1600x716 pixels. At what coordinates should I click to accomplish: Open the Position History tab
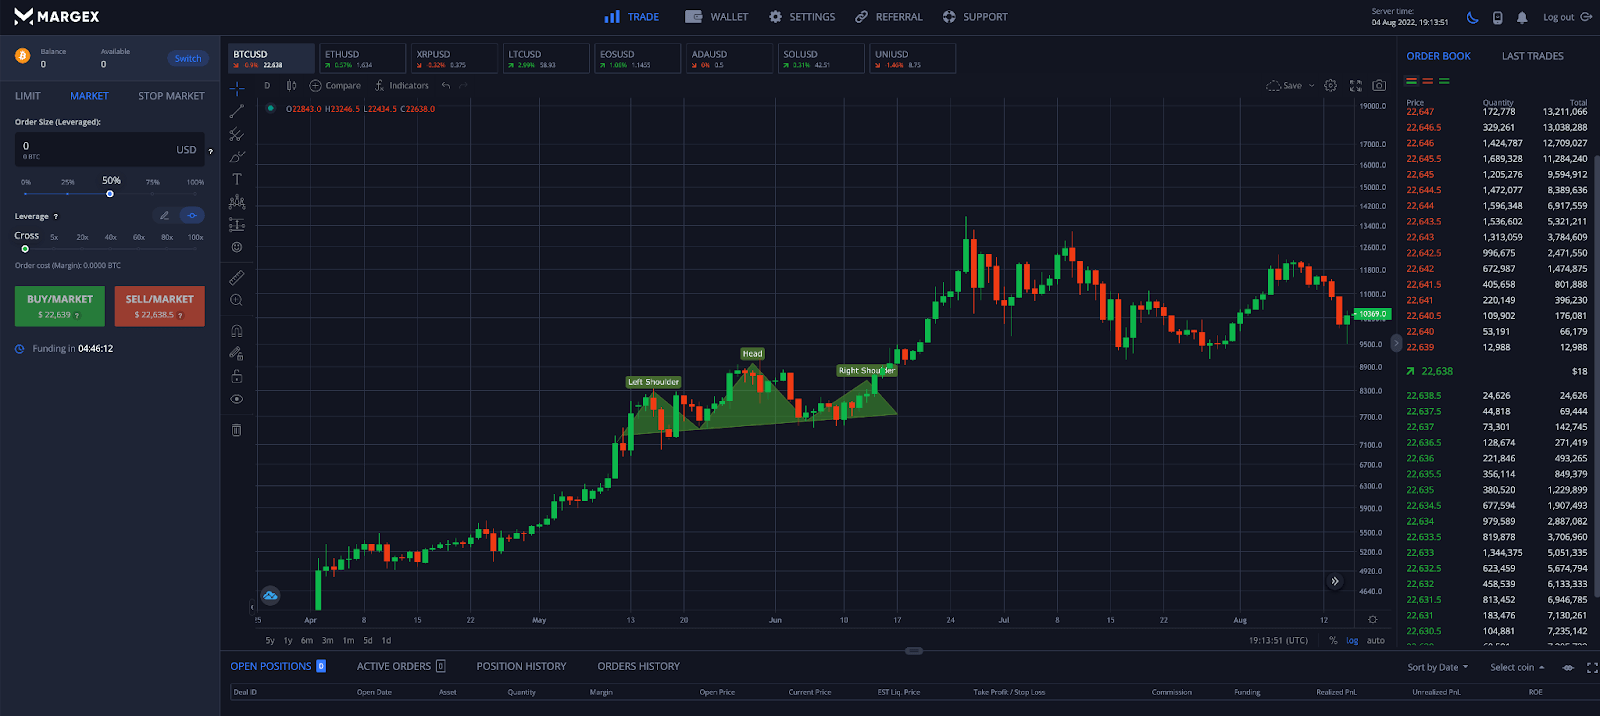coord(521,666)
